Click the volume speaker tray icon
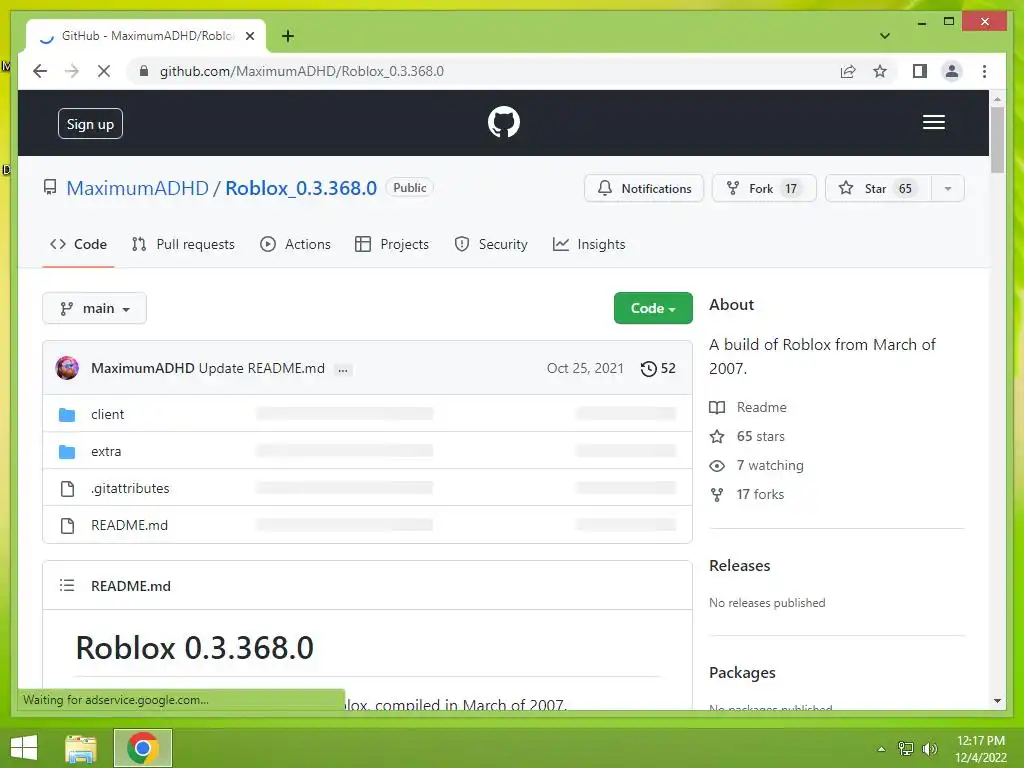Screen dimensions: 1024x768 point(930,748)
